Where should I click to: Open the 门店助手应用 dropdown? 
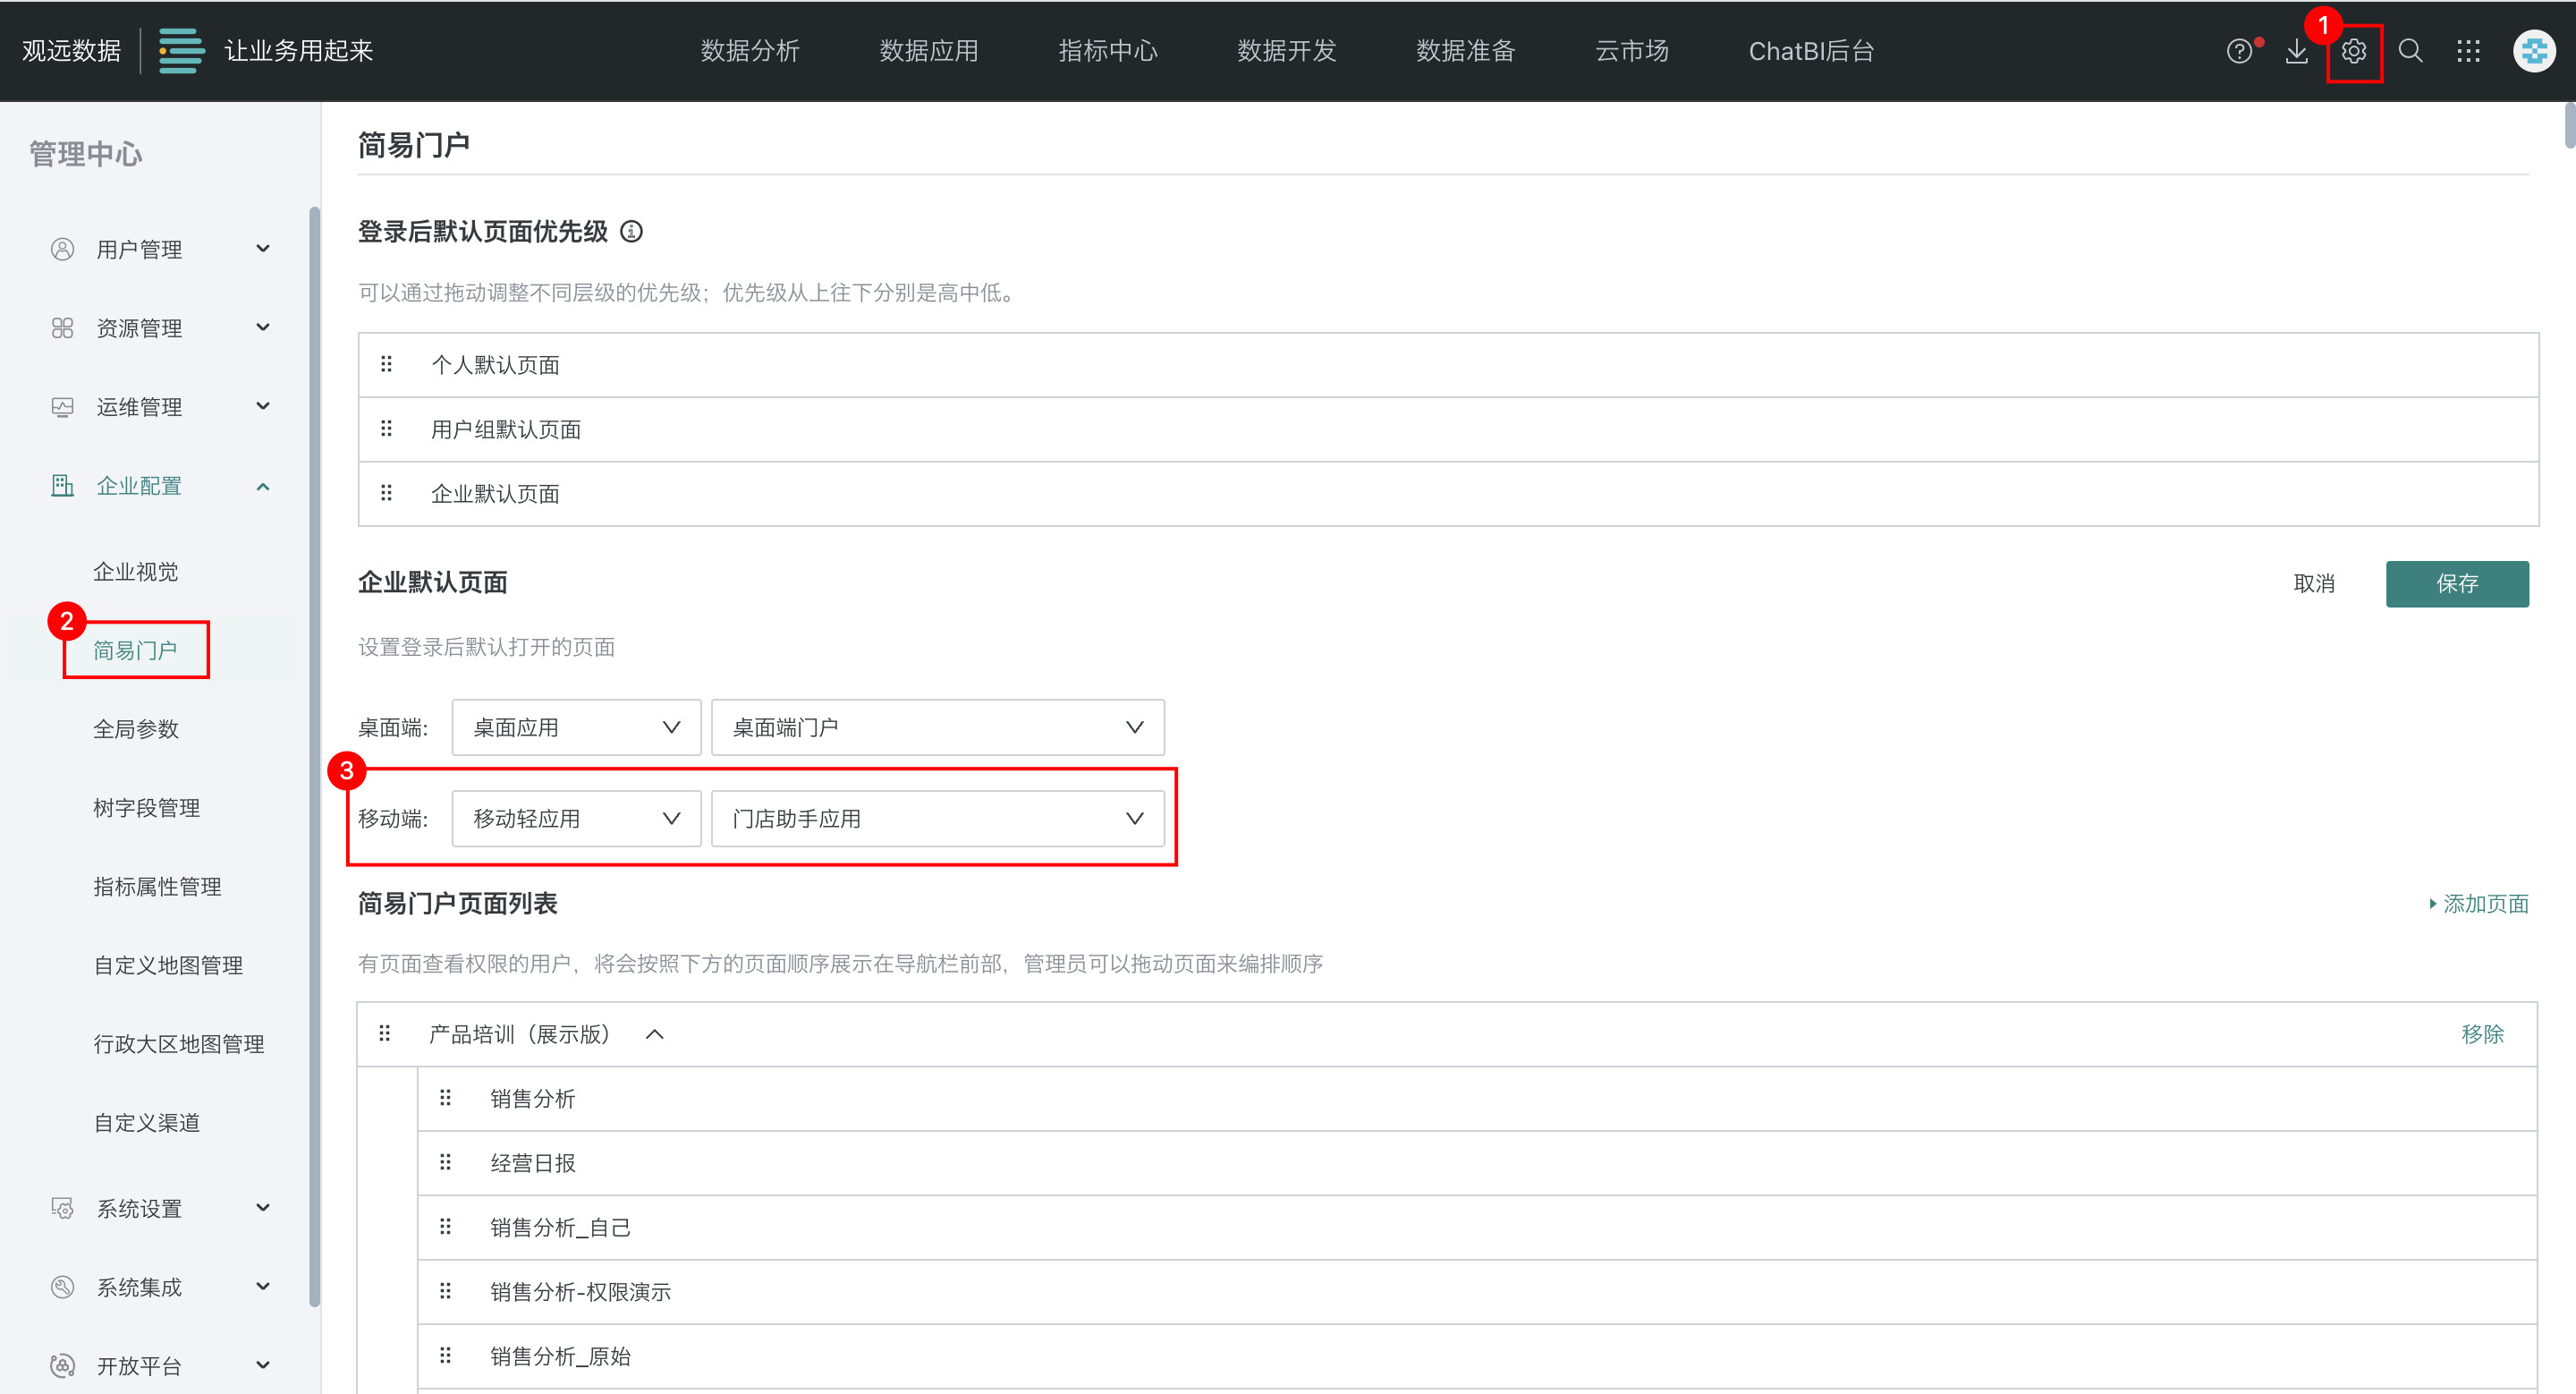point(937,818)
